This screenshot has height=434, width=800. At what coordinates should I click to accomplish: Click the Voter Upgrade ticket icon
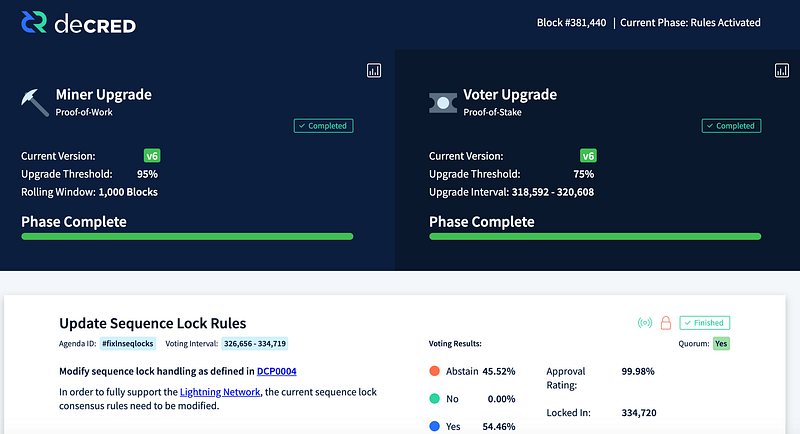[443, 103]
